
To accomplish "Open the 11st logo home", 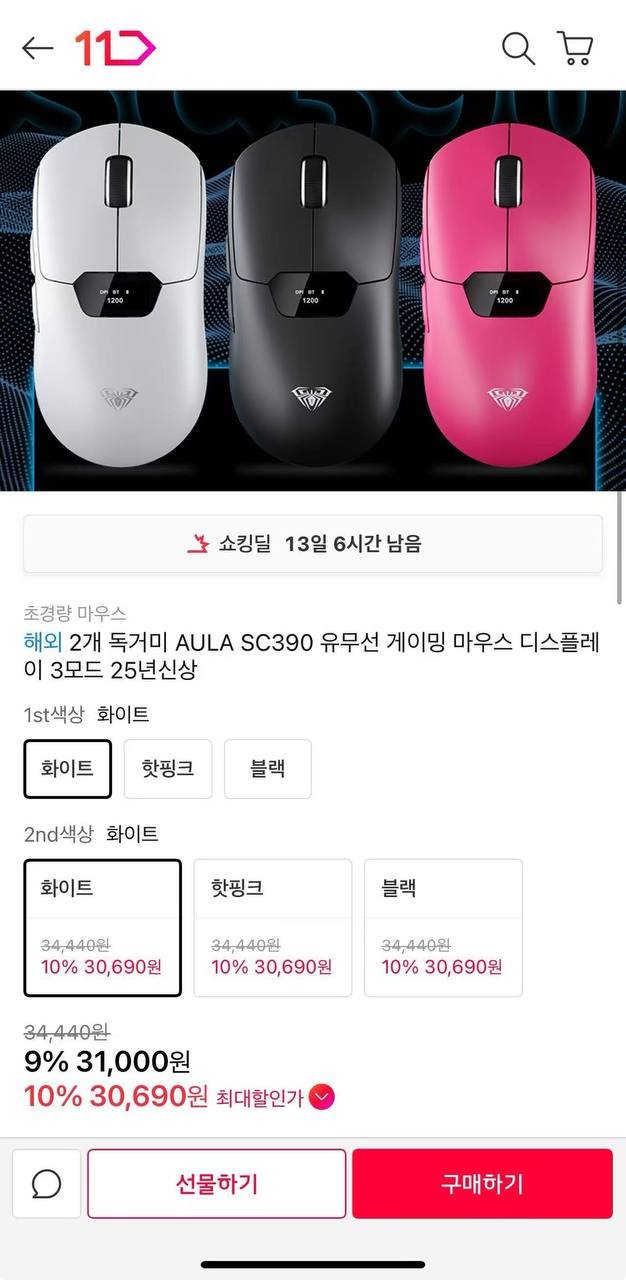I will [115, 48].
